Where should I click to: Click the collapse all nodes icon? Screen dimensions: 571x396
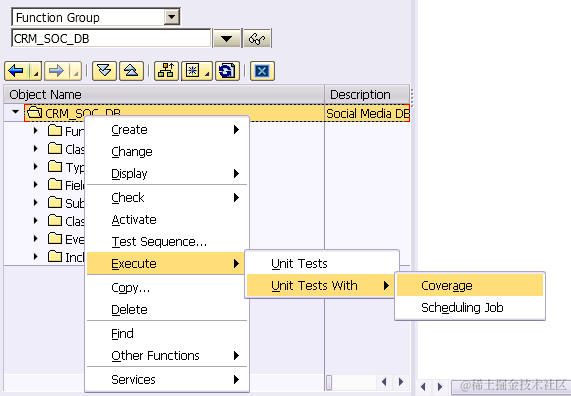(x=131, y=71)
